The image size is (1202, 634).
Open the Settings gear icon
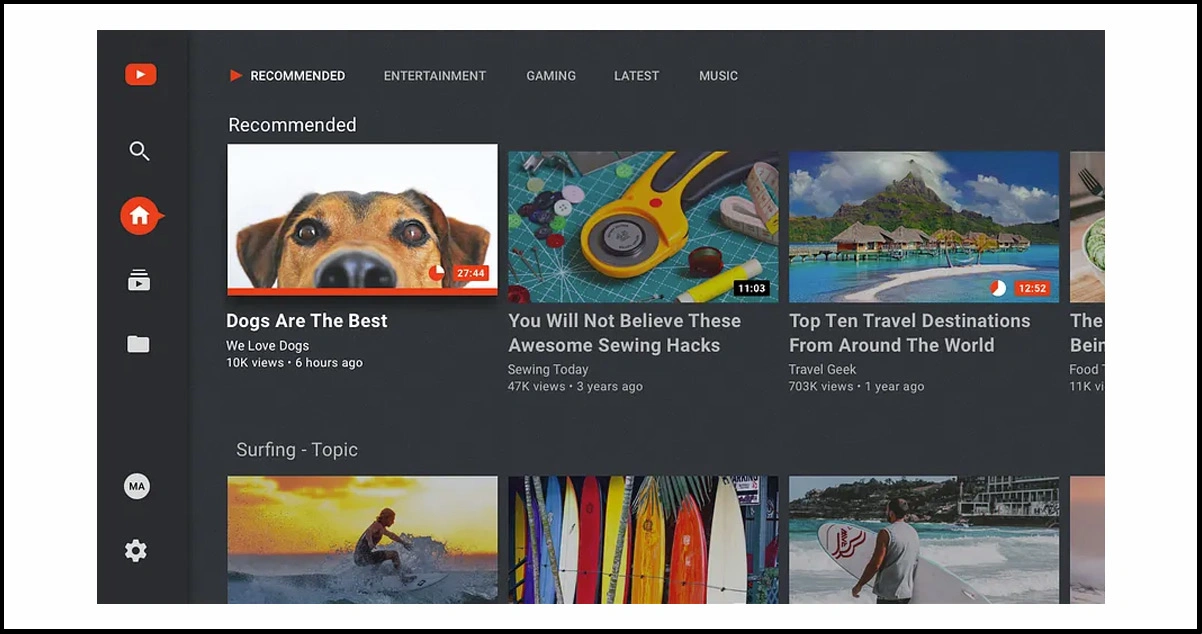point(136,550)
